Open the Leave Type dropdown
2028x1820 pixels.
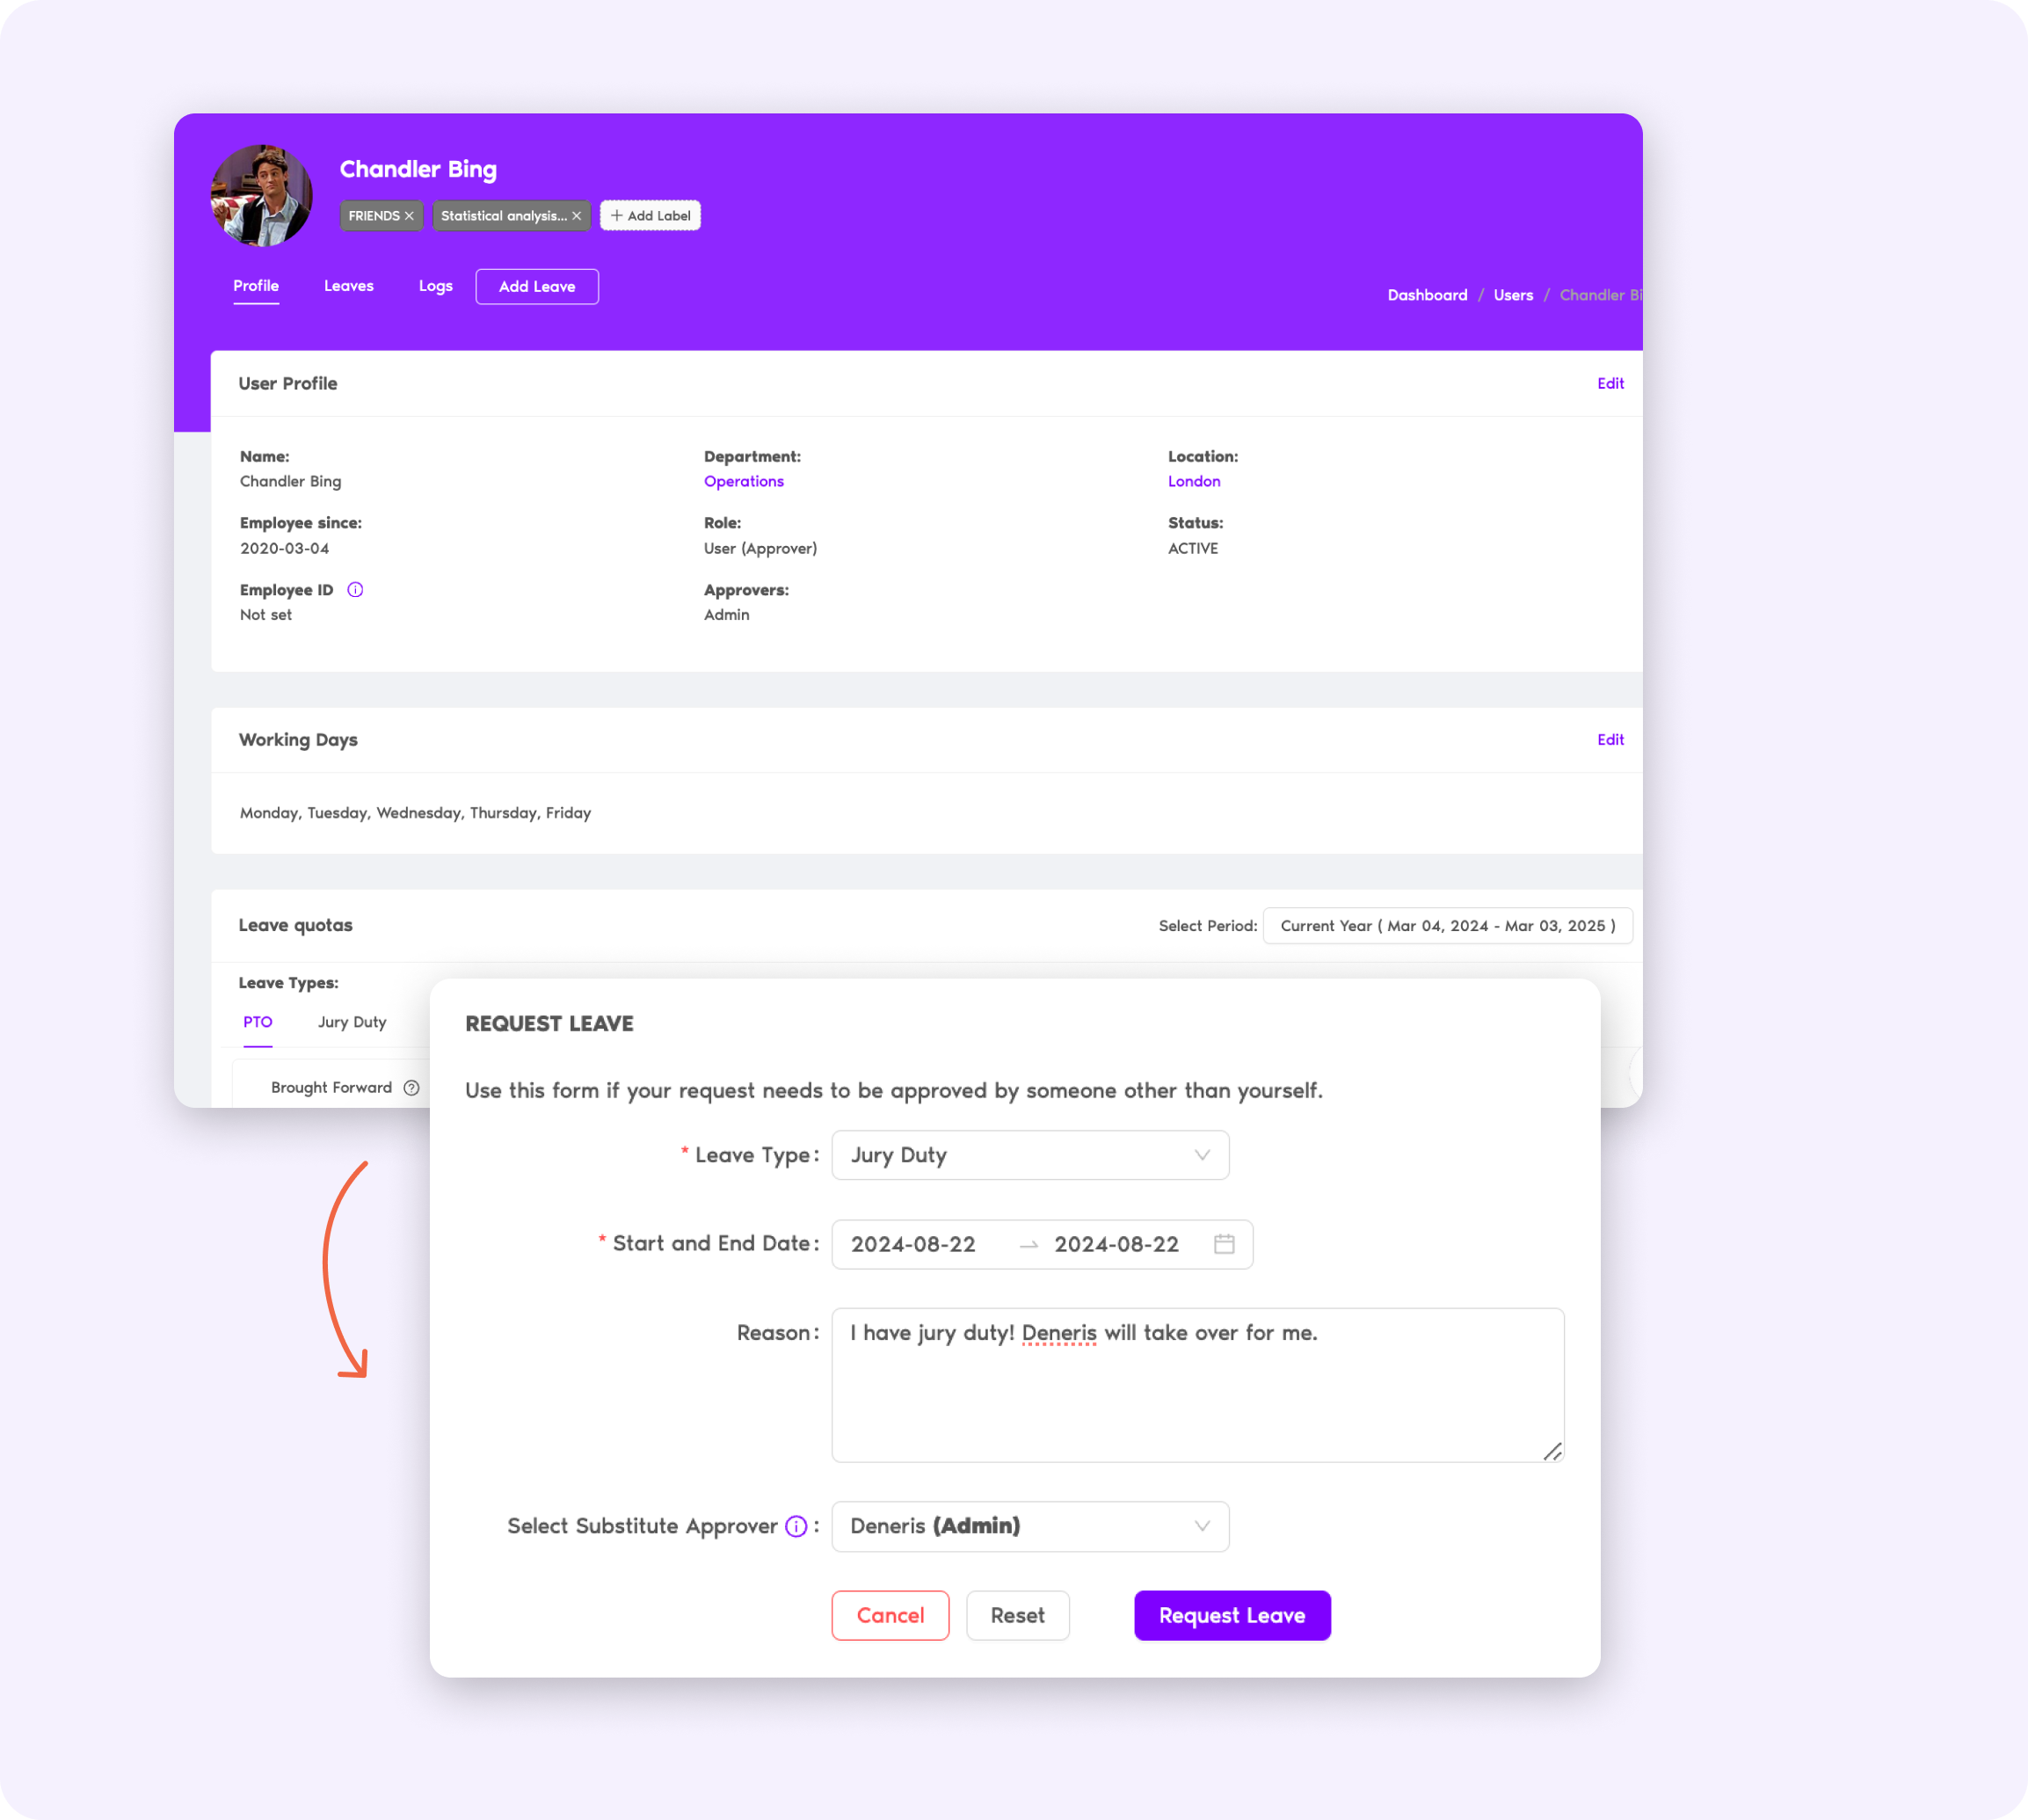[x=1032, y=1156]
